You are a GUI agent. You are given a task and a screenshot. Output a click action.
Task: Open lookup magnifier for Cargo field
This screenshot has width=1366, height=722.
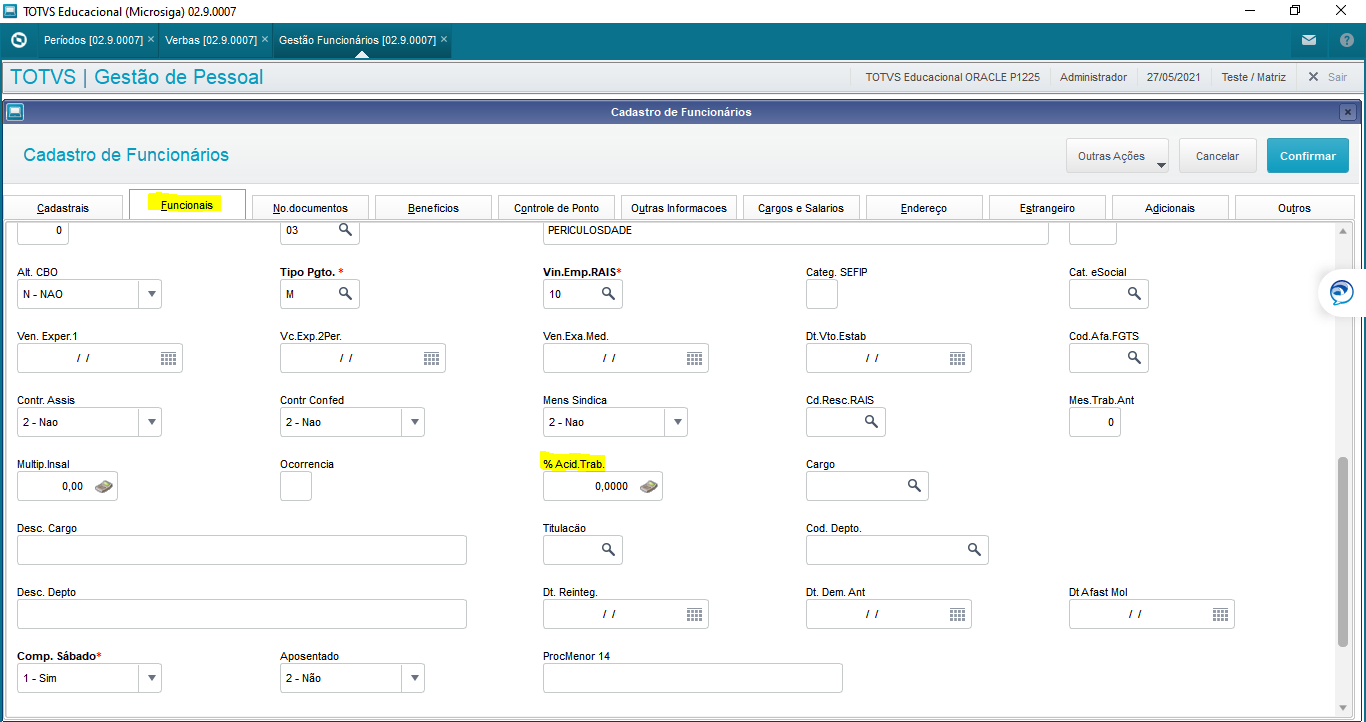pos(914,485)
